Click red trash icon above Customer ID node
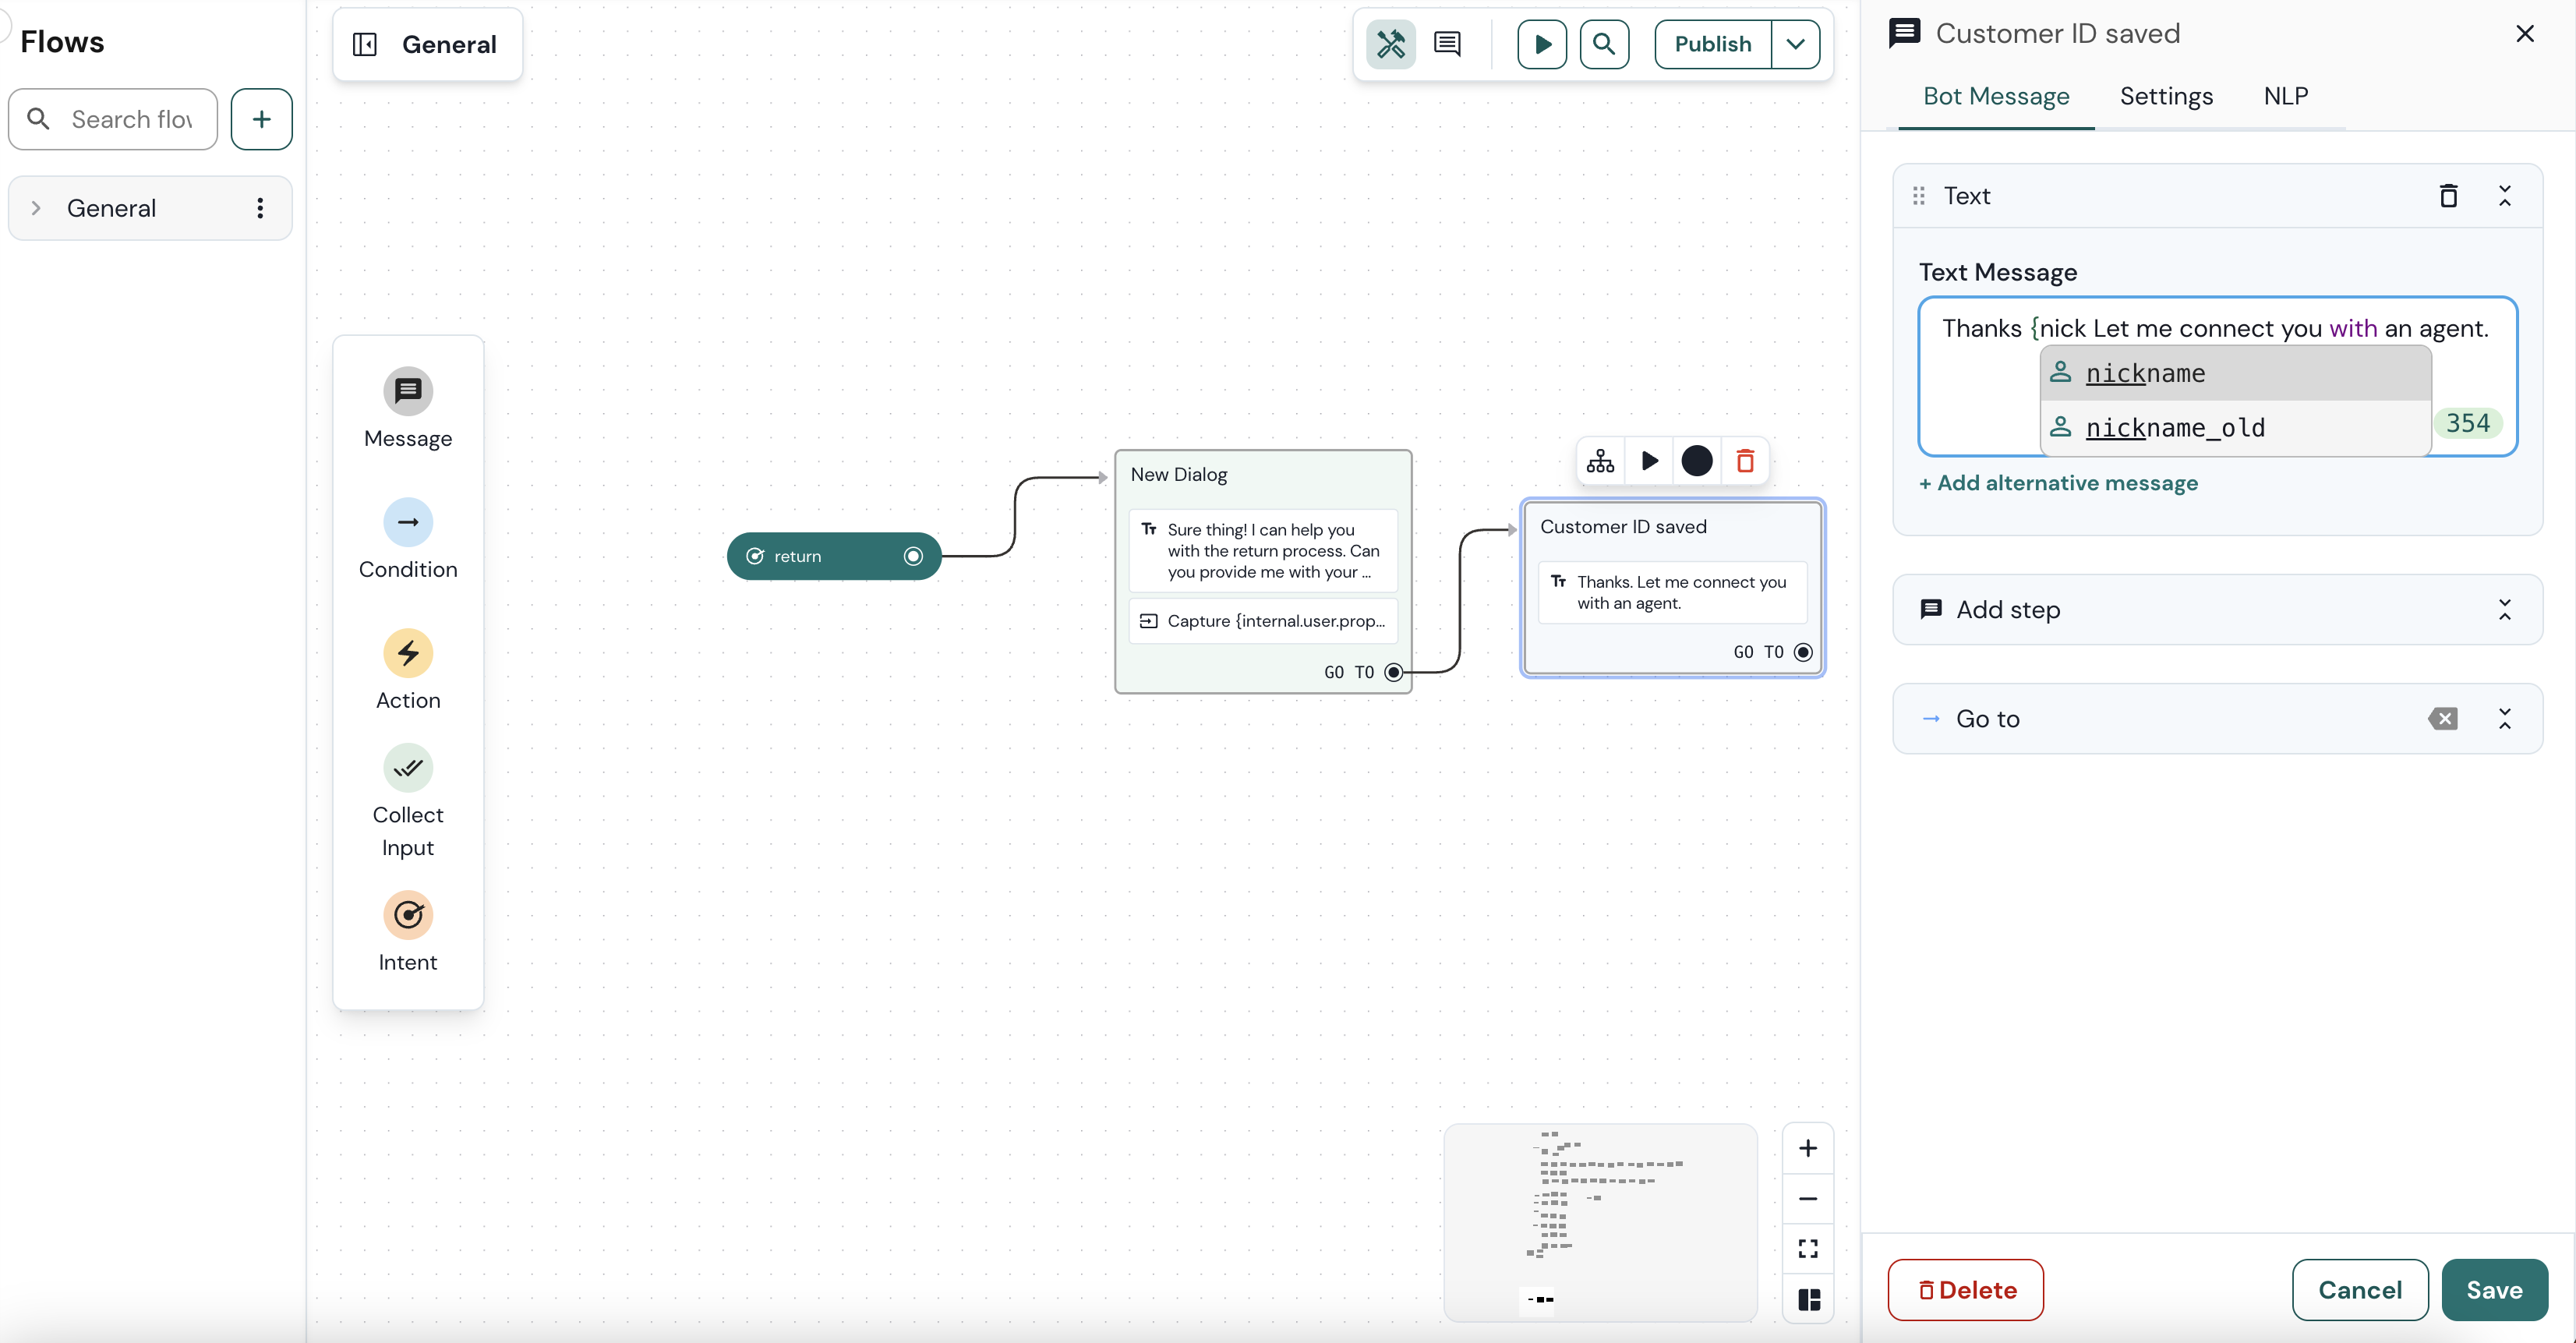This screenshot has width=2576, height=1343. pyautogui.click(x=1745, y=461)
